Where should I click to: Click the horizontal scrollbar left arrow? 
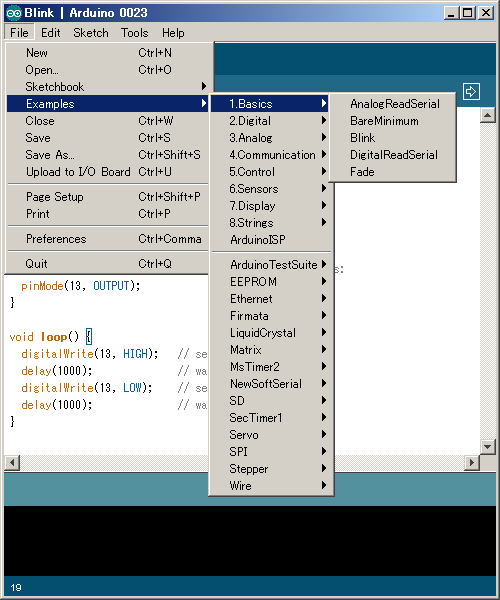pyautogui.click(x=12, y=463)
